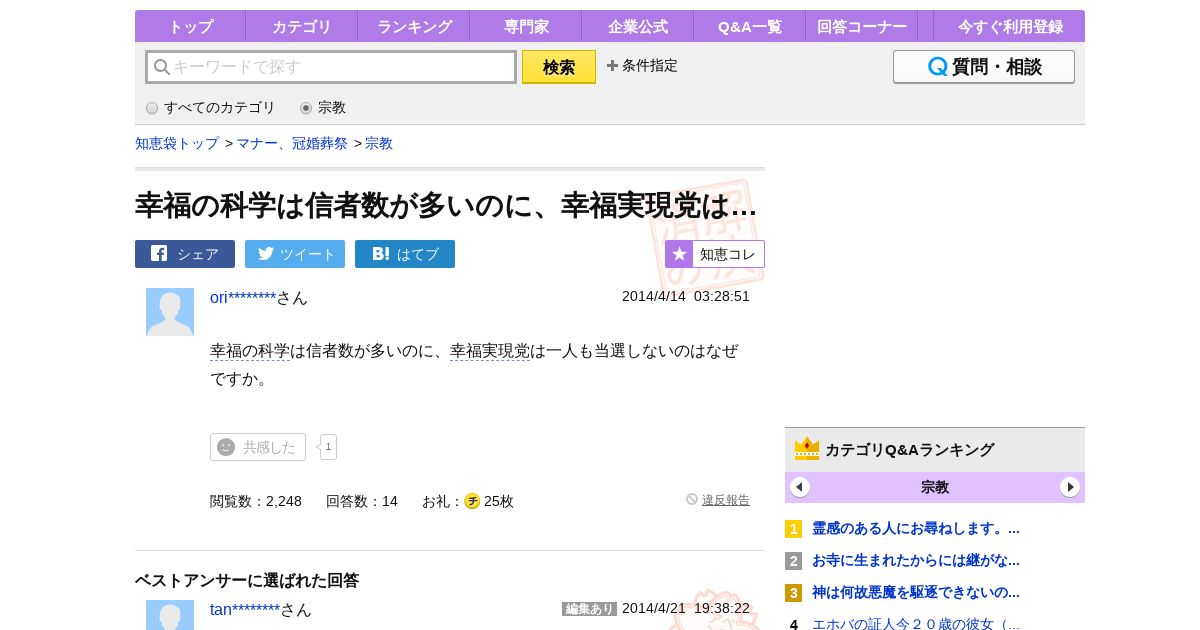
Task: Open ranking item 霊感のある人にお尋ねします
Action: [x=916, y=528]
